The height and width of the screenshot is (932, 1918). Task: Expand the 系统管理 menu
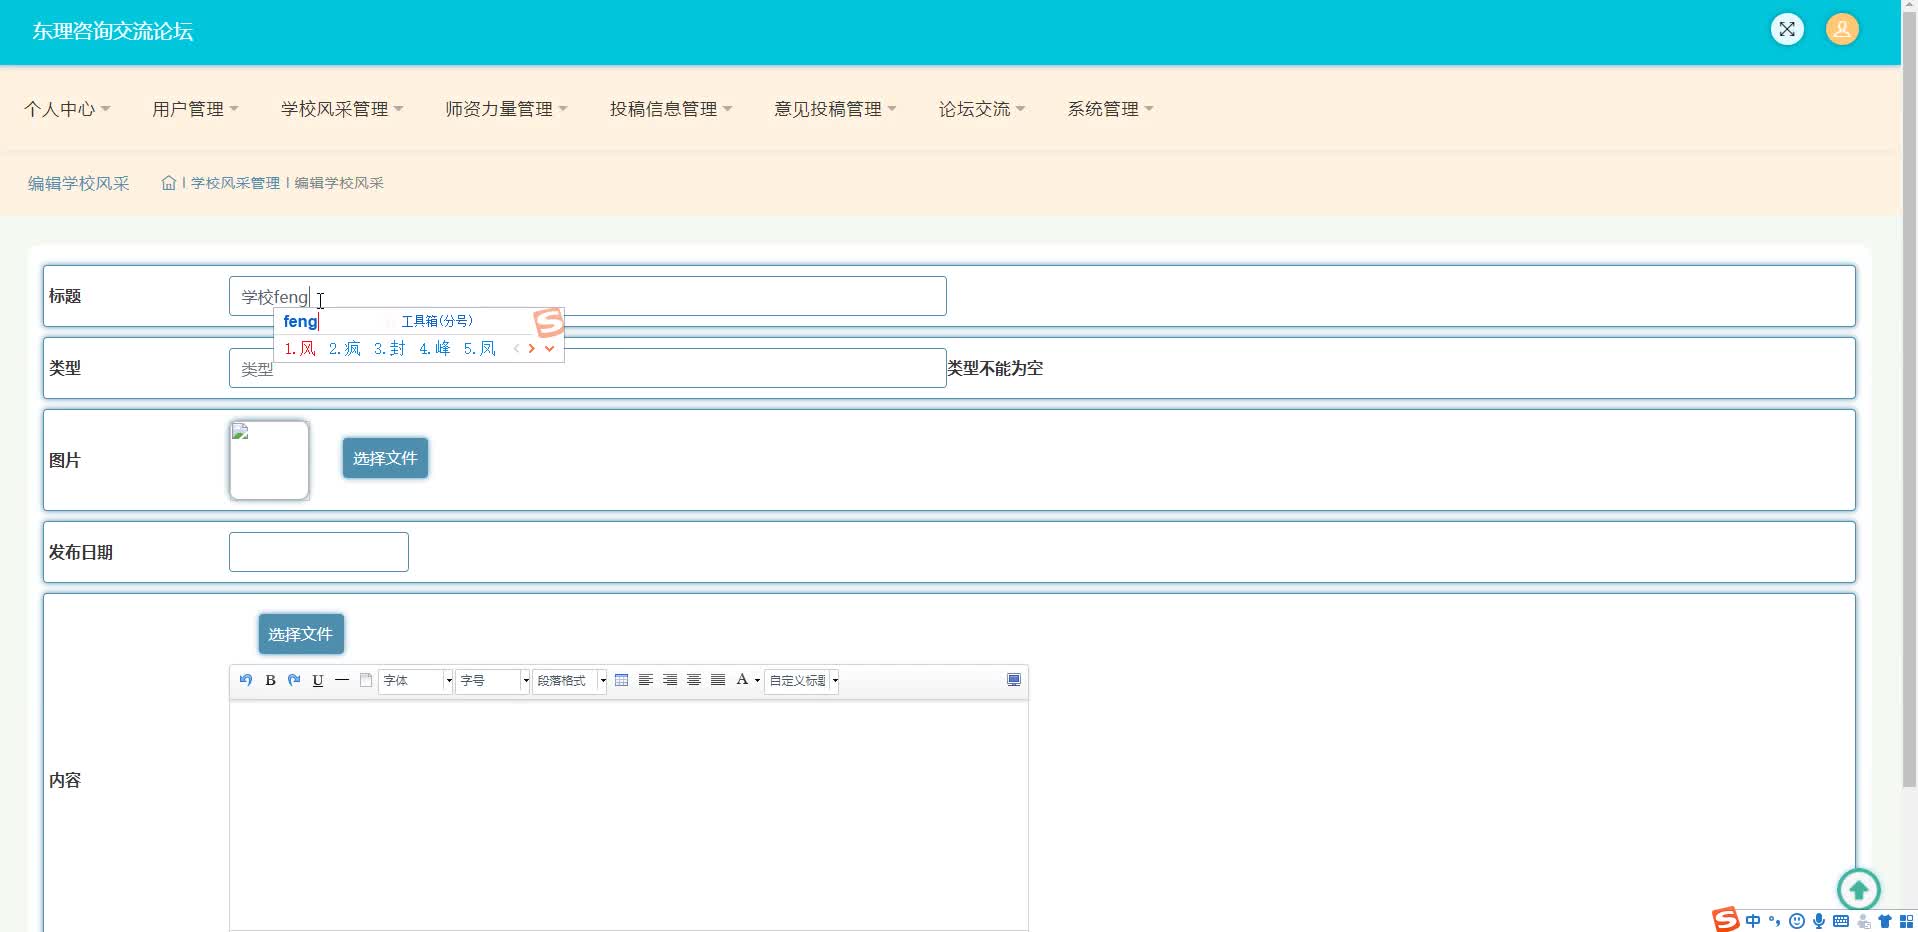tap(1110, 109)
